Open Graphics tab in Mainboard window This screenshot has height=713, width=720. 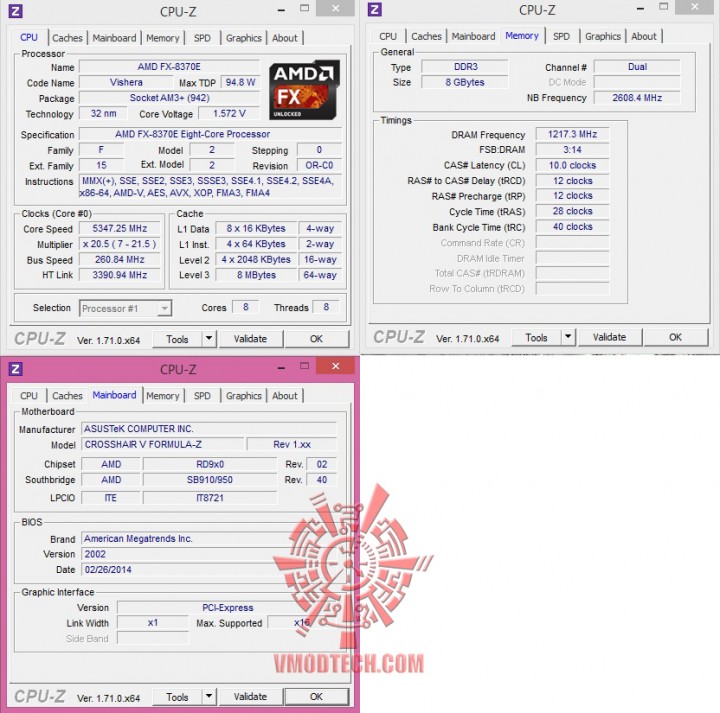243,396
